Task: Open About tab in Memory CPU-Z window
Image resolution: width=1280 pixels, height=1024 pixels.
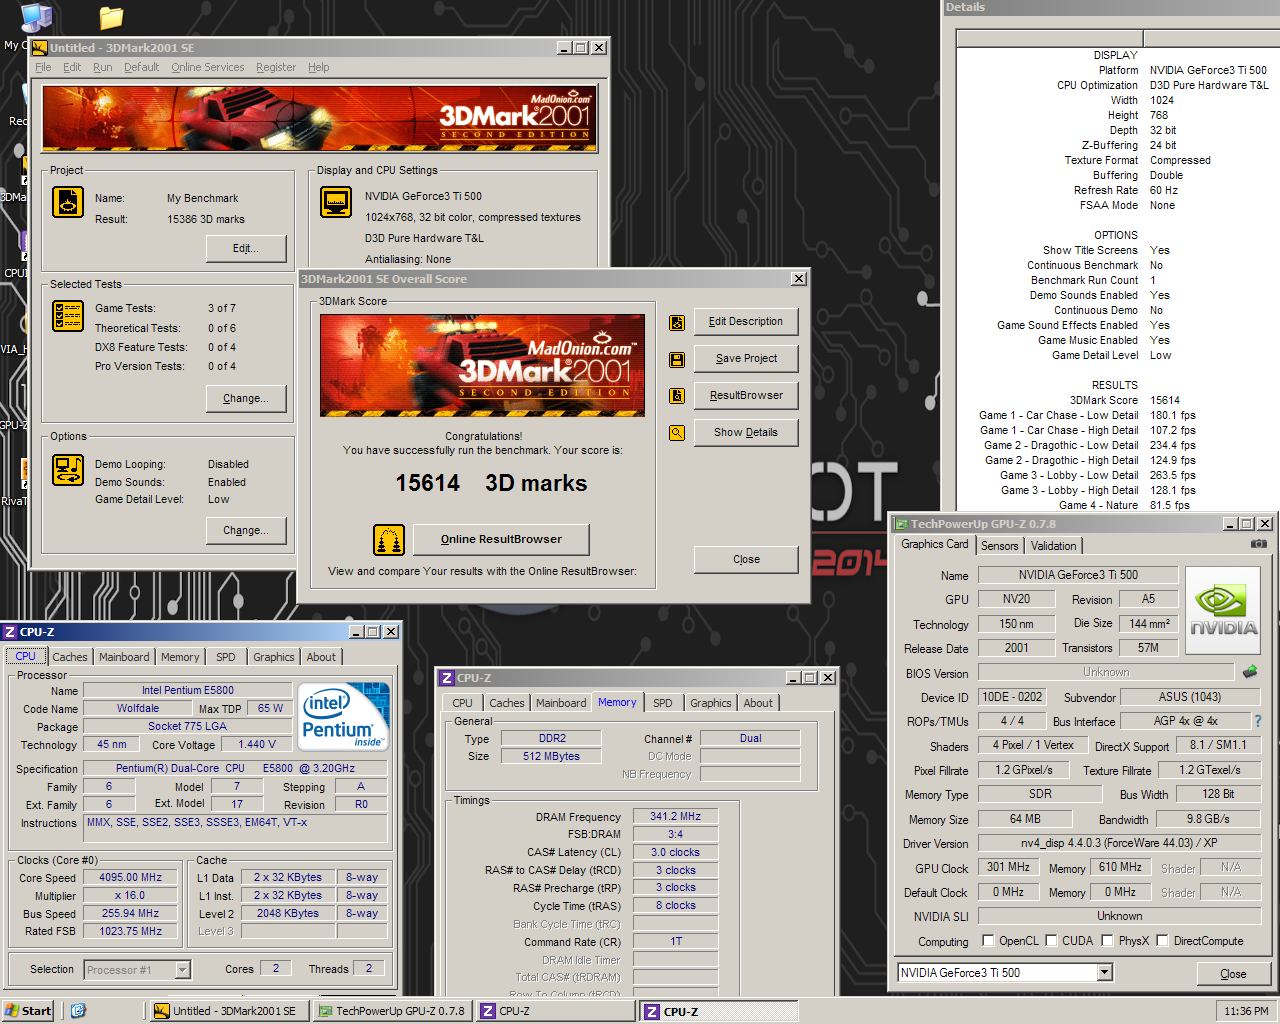Action: (758, 703)
